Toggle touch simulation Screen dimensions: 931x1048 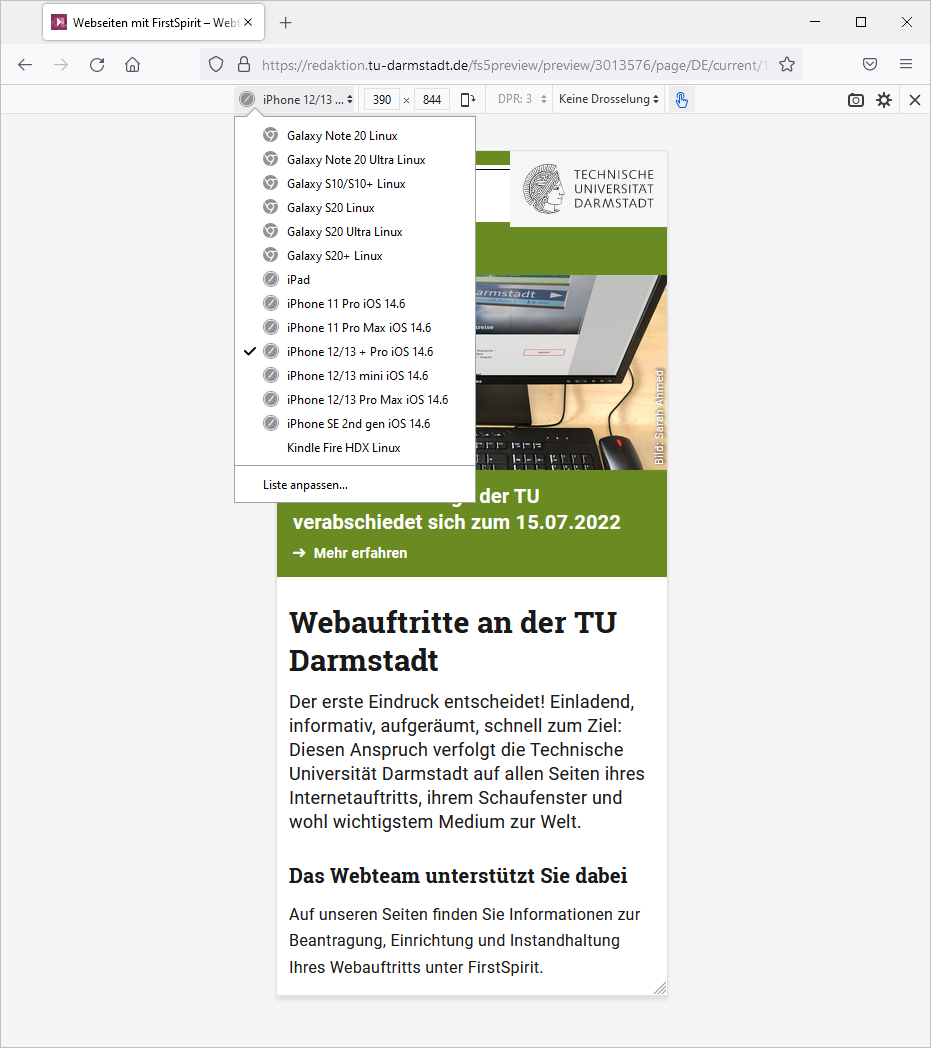coord(681,100)
